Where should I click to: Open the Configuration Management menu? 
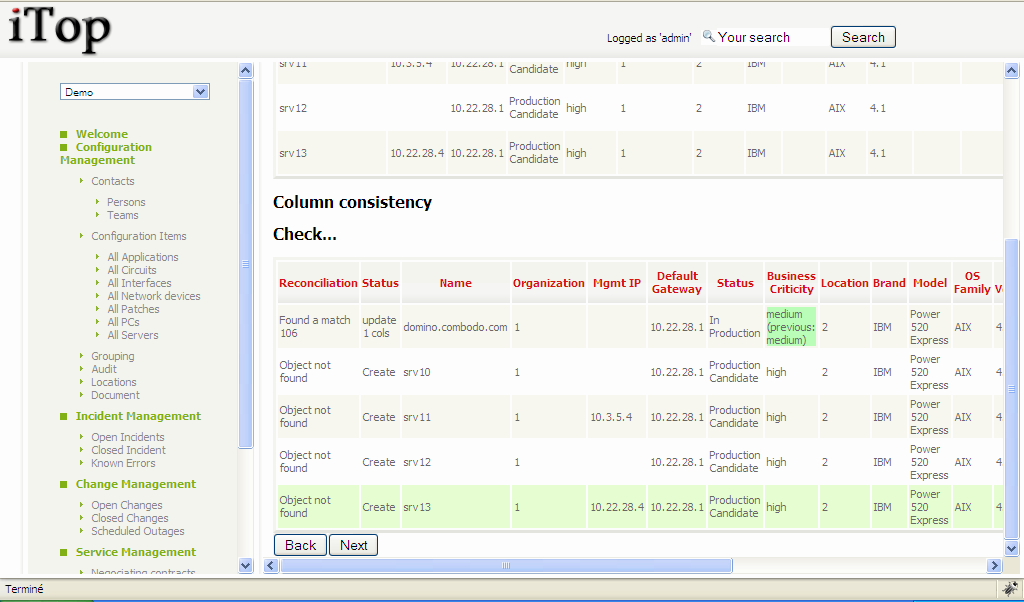point(106,153)
